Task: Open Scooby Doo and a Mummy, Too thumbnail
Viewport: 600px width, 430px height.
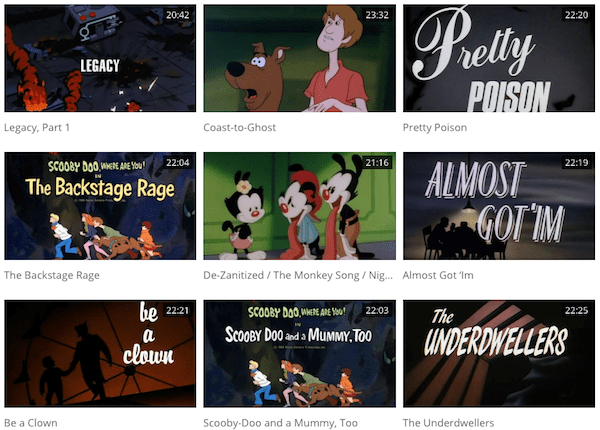Action: (300, 353)
